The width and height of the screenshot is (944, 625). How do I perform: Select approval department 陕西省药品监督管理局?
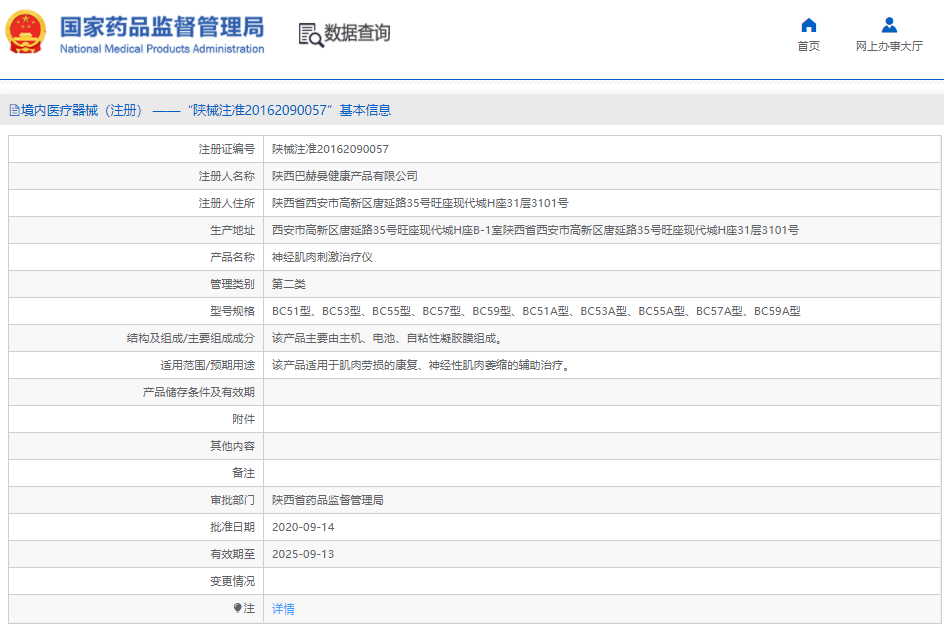[328, 500]
